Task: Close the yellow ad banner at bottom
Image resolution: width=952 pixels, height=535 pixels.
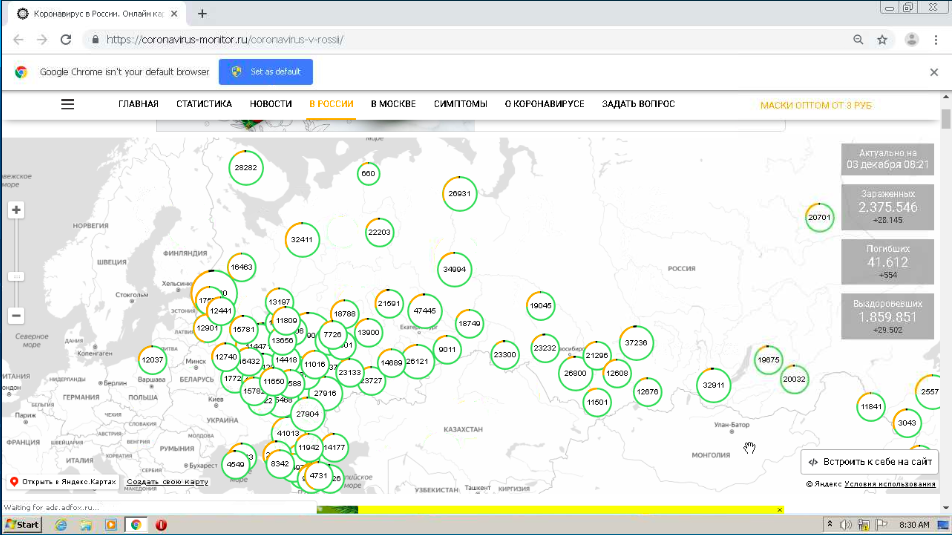Action: [x=780, y=510]
